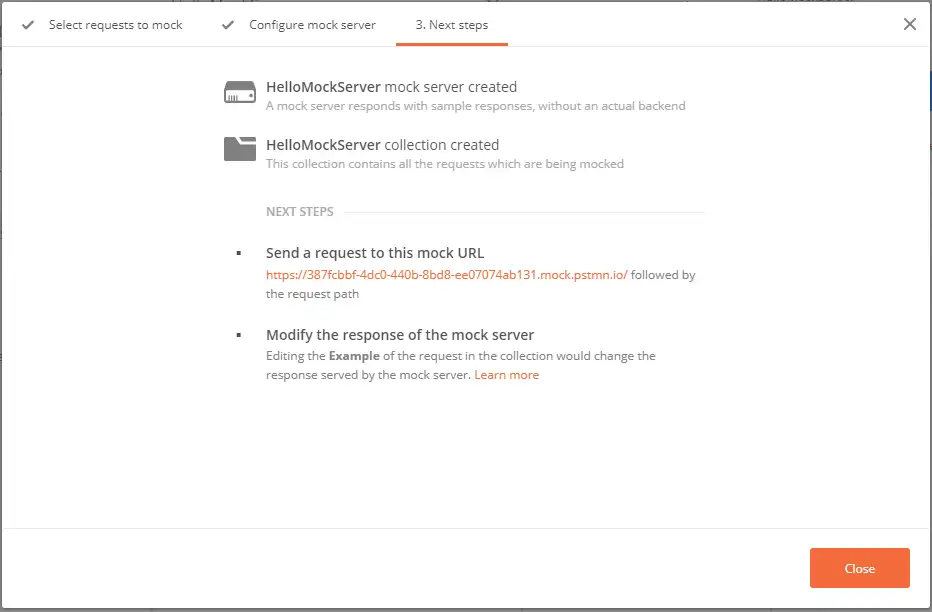Click checkmark beside Select requests to mock

point(28,25)
